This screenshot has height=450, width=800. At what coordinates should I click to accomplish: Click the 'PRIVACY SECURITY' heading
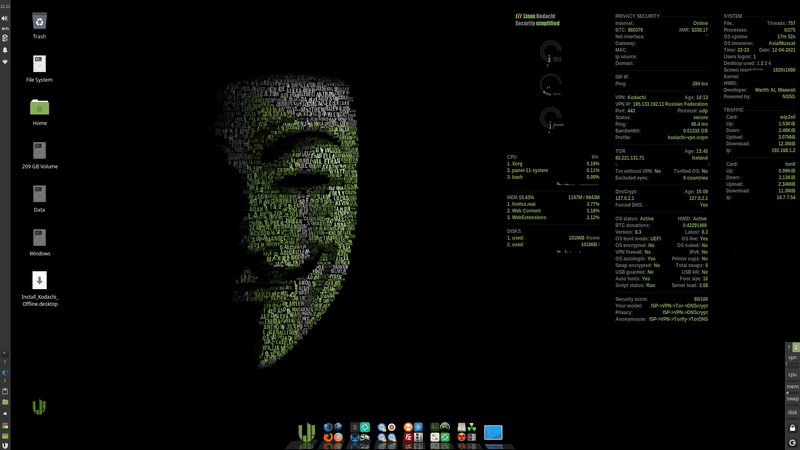pos(637,16)
